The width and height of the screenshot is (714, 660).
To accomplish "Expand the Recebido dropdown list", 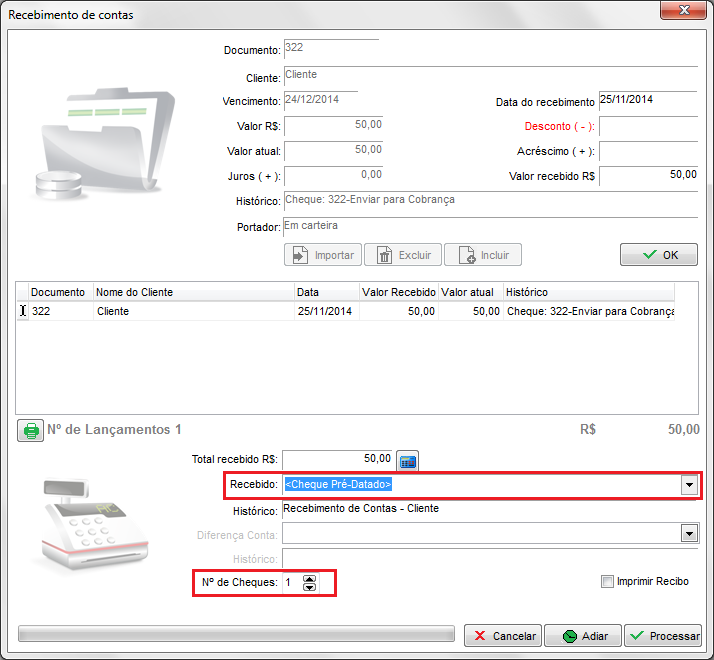I will [688, 485].
